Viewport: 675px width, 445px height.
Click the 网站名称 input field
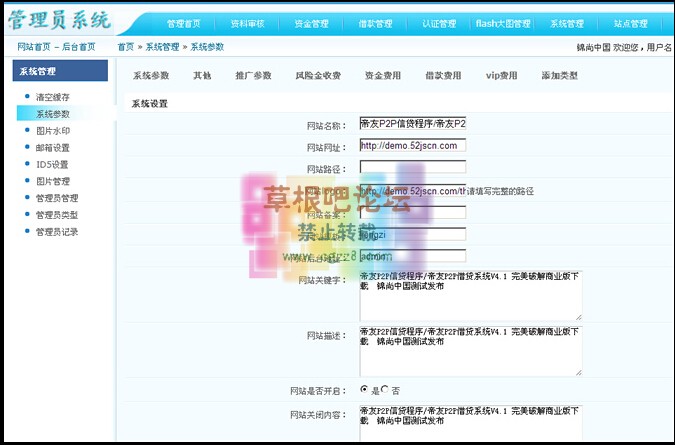[412, 124]
